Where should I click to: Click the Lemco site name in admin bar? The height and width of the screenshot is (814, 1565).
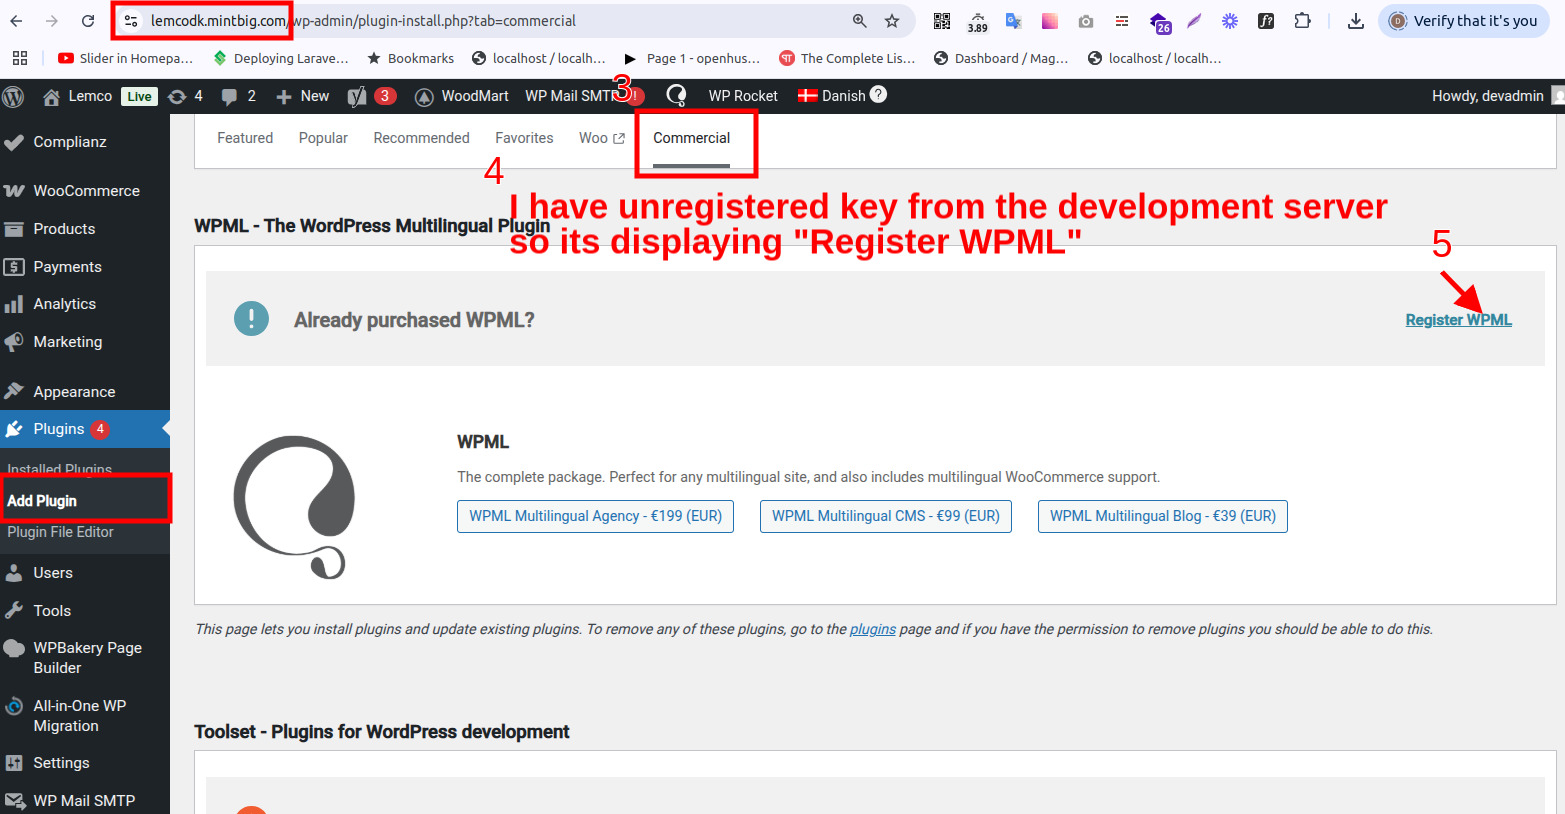click(78, 96)
